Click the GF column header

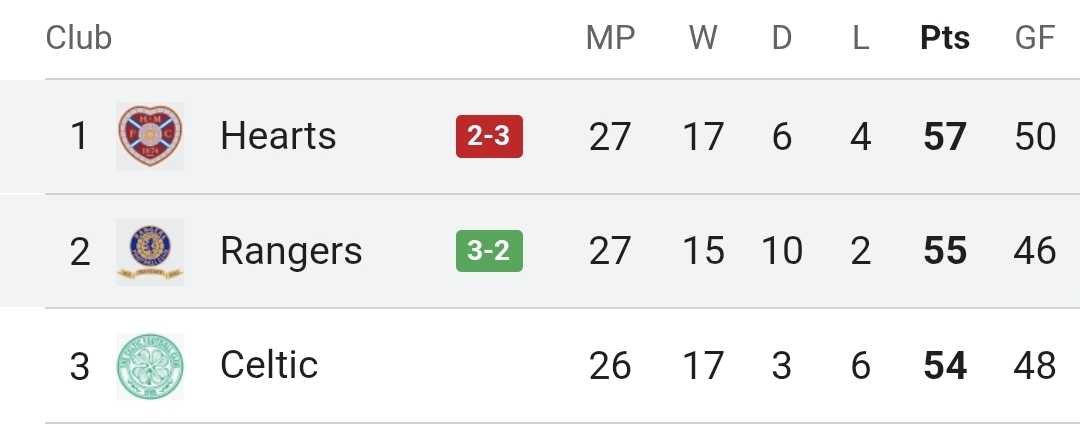[x=1035, y=38]
